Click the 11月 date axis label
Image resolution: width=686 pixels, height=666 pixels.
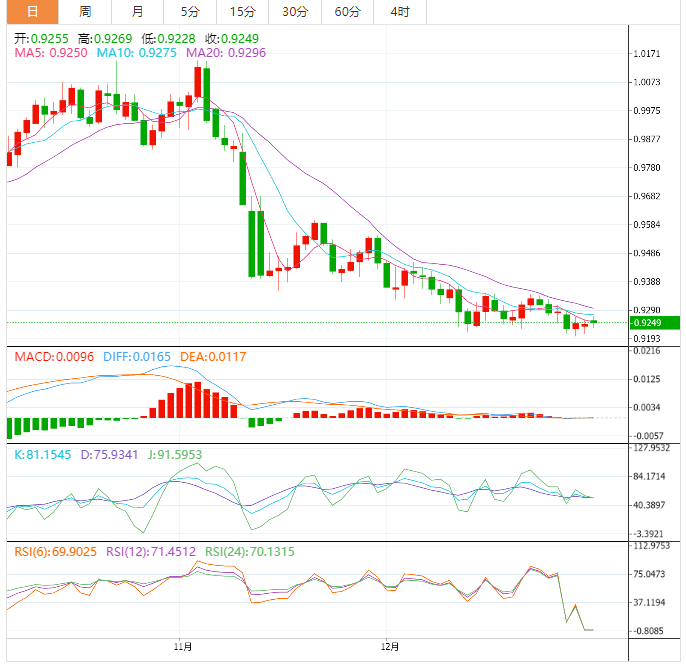point(182,646)
